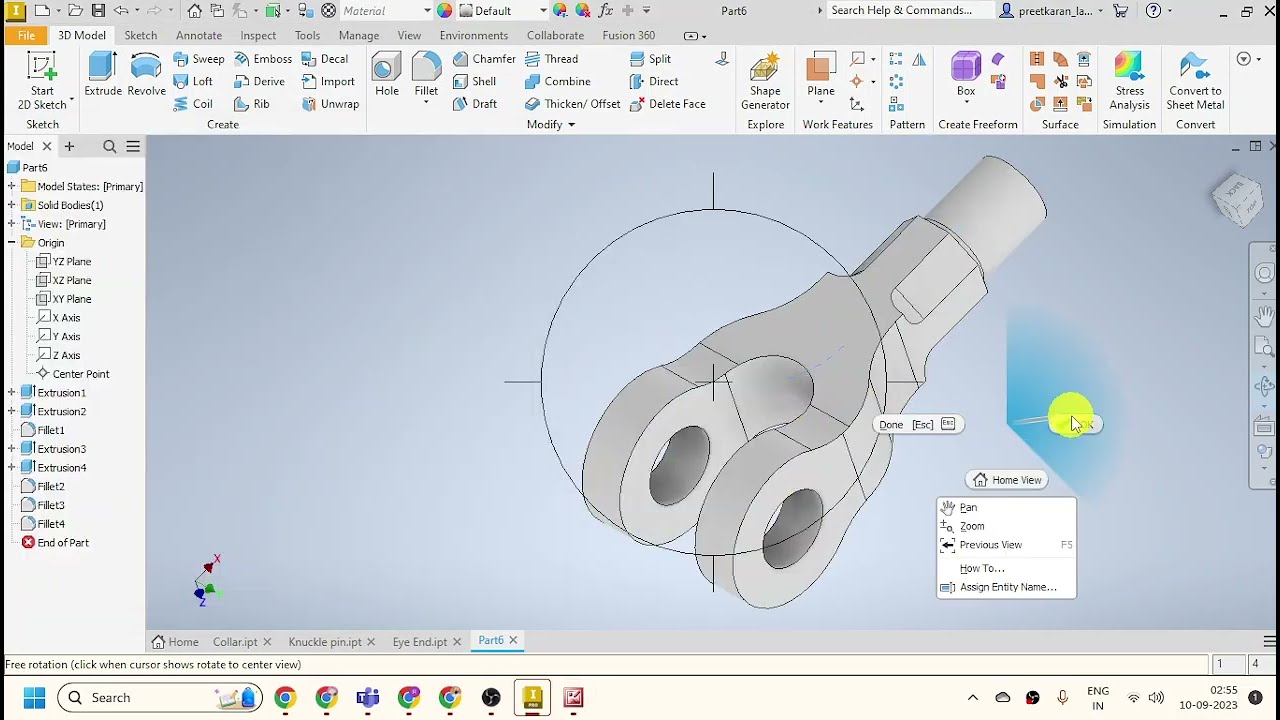Select the Split tool
This screenshot has height=720, width=1280.
[650, 59]
